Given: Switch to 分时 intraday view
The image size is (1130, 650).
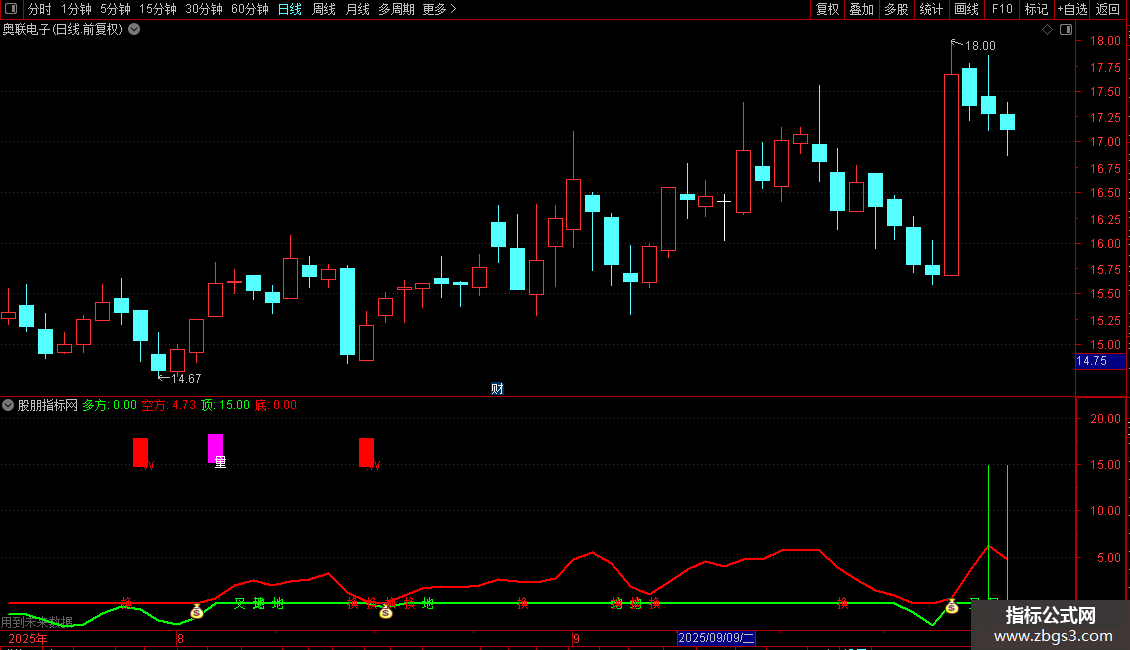Looking at the screenshot, I should coord(40,9).
